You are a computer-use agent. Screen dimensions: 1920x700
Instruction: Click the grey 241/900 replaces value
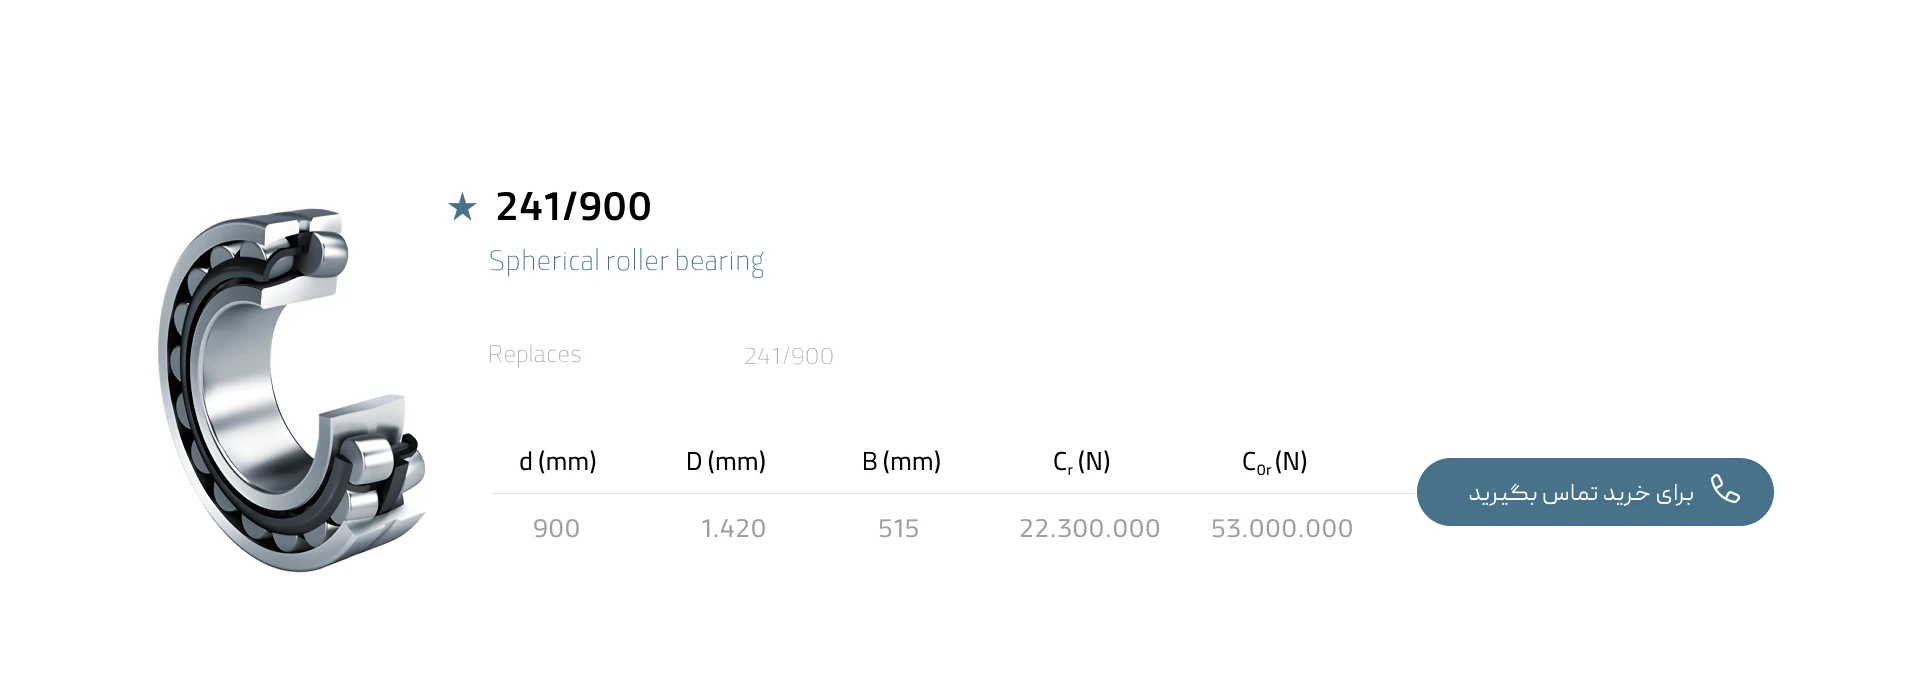788,356
